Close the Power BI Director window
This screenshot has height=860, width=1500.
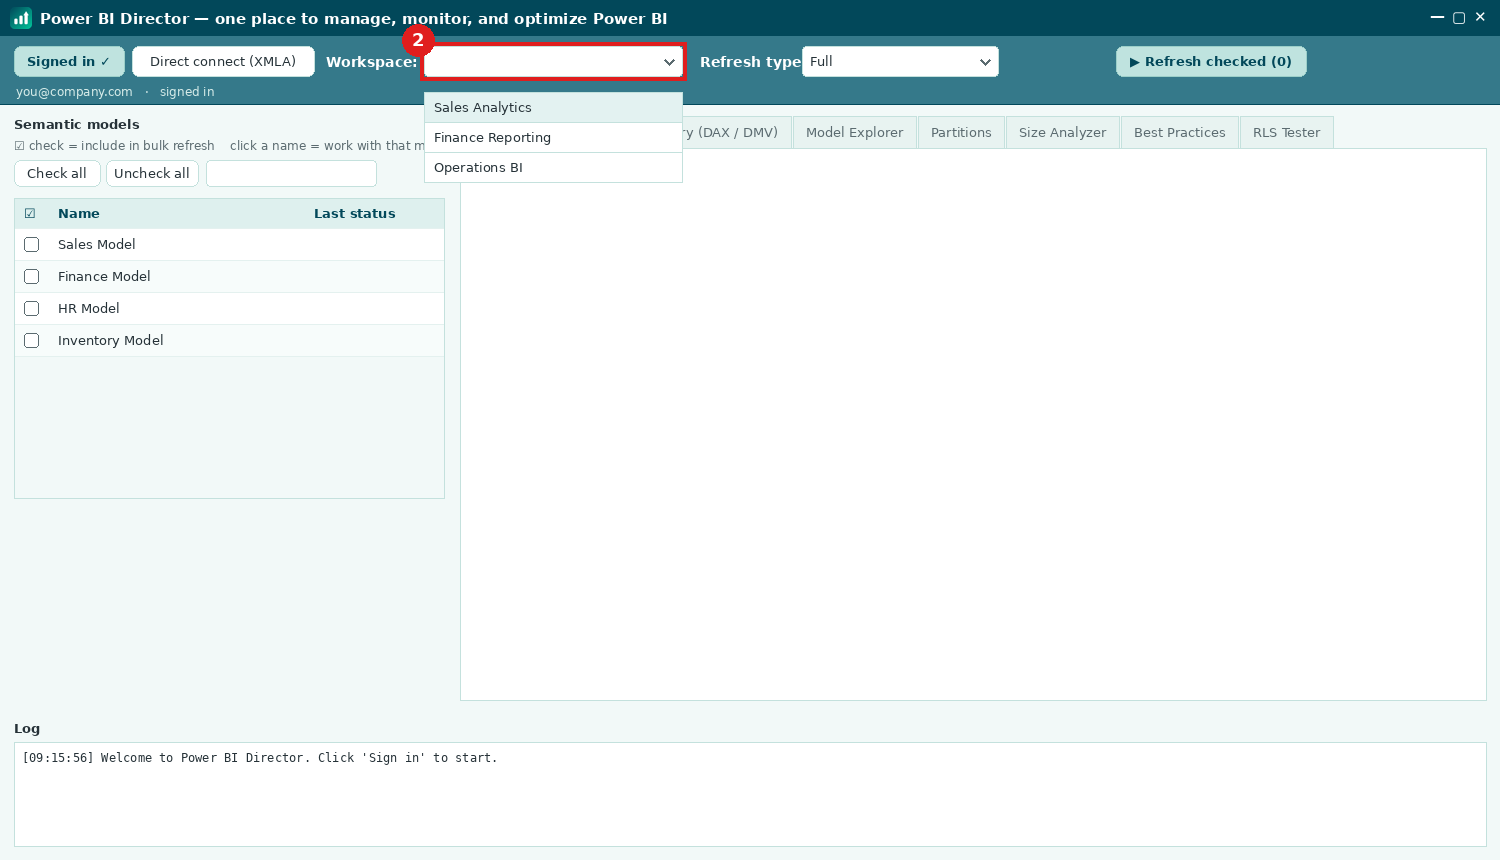tap(1480, 17)
